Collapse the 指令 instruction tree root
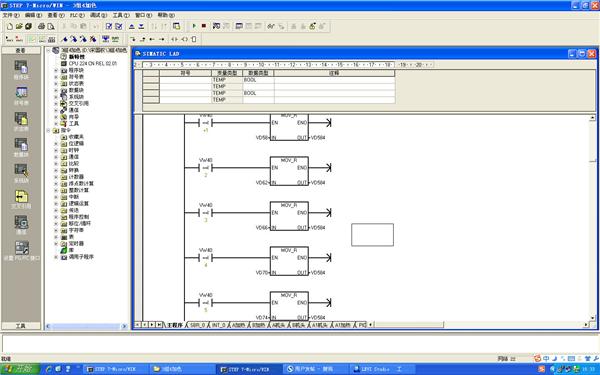This screenshot has height=375, width=600. pos(48,130)
